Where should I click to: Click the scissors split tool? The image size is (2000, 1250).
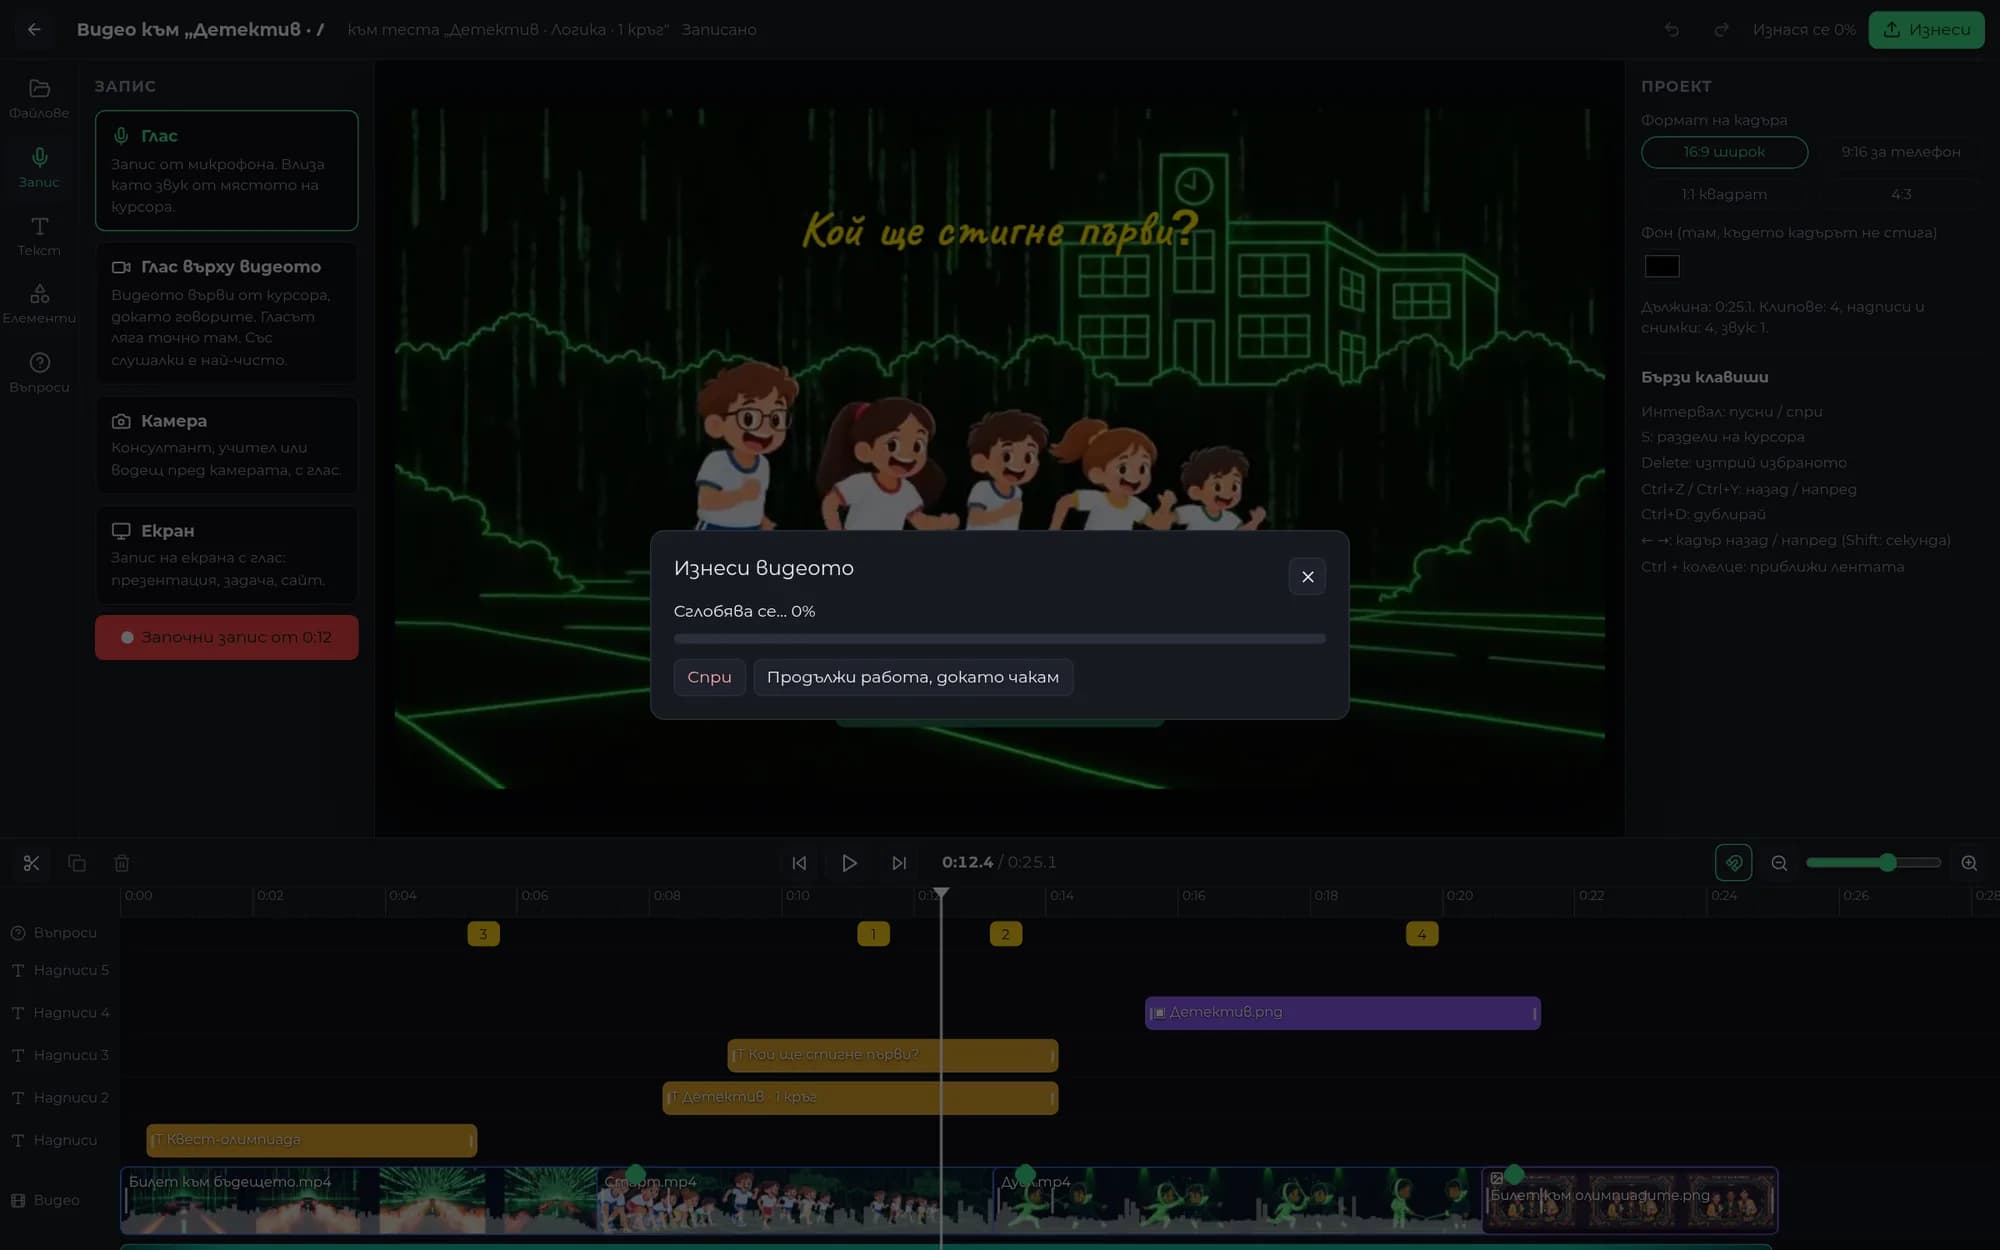pyautogui.click(x=31, y=863)
